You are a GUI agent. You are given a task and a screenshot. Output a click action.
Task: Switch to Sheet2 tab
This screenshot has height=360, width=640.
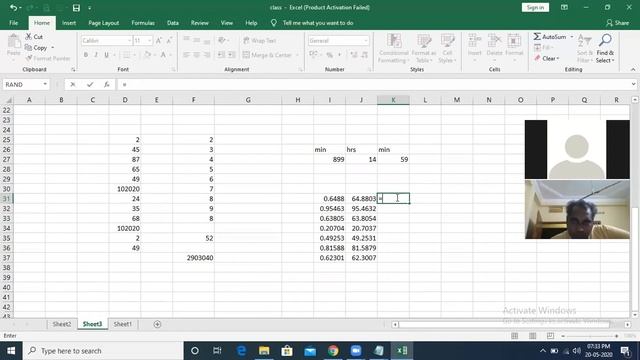coord(62,324)
